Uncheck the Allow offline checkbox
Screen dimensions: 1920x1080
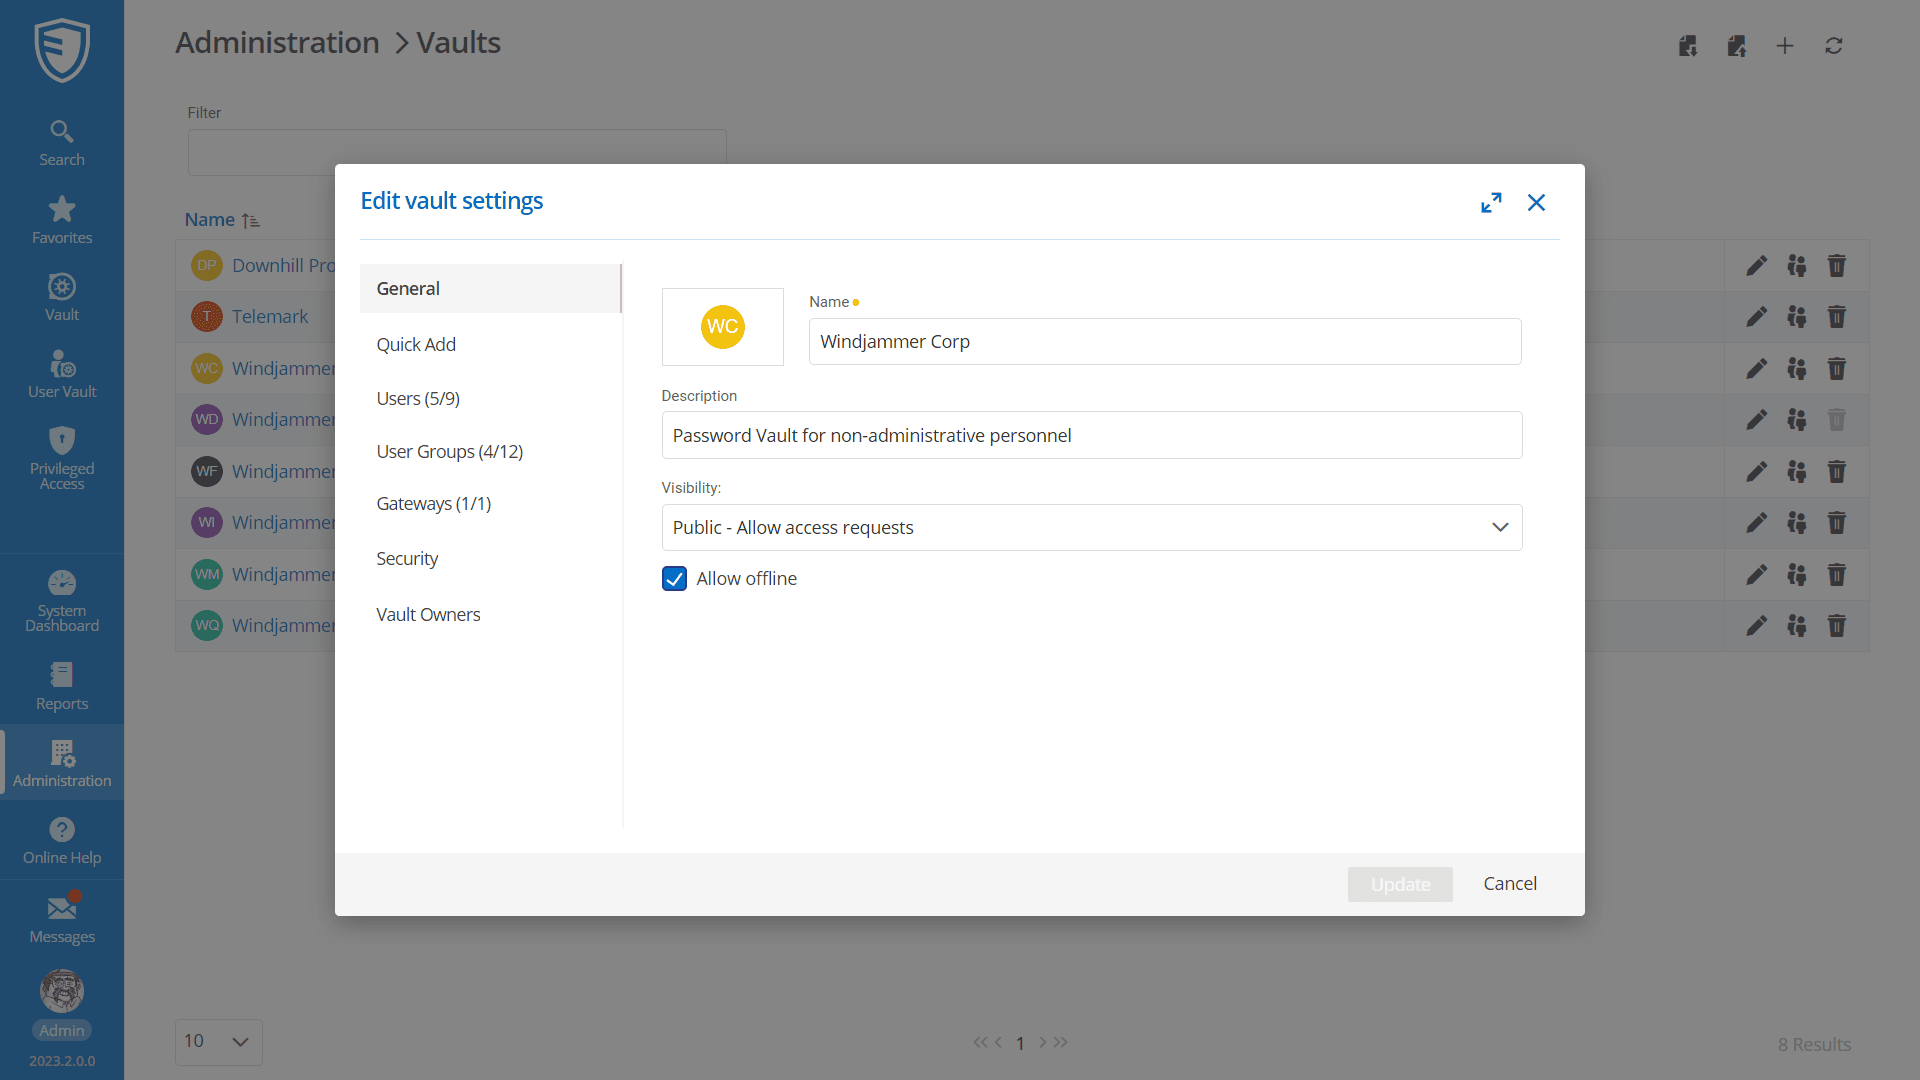click(675, 579)
